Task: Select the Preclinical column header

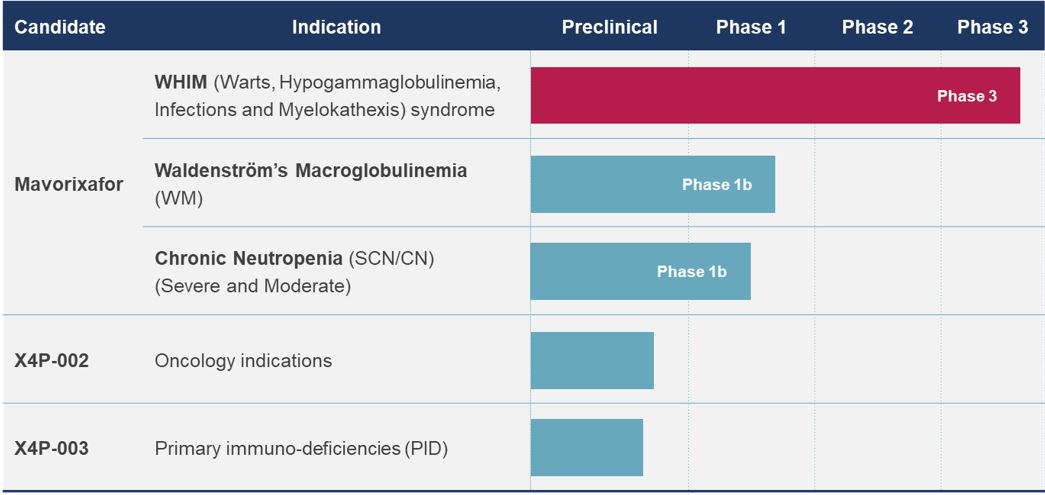Action: click(609, 27)
